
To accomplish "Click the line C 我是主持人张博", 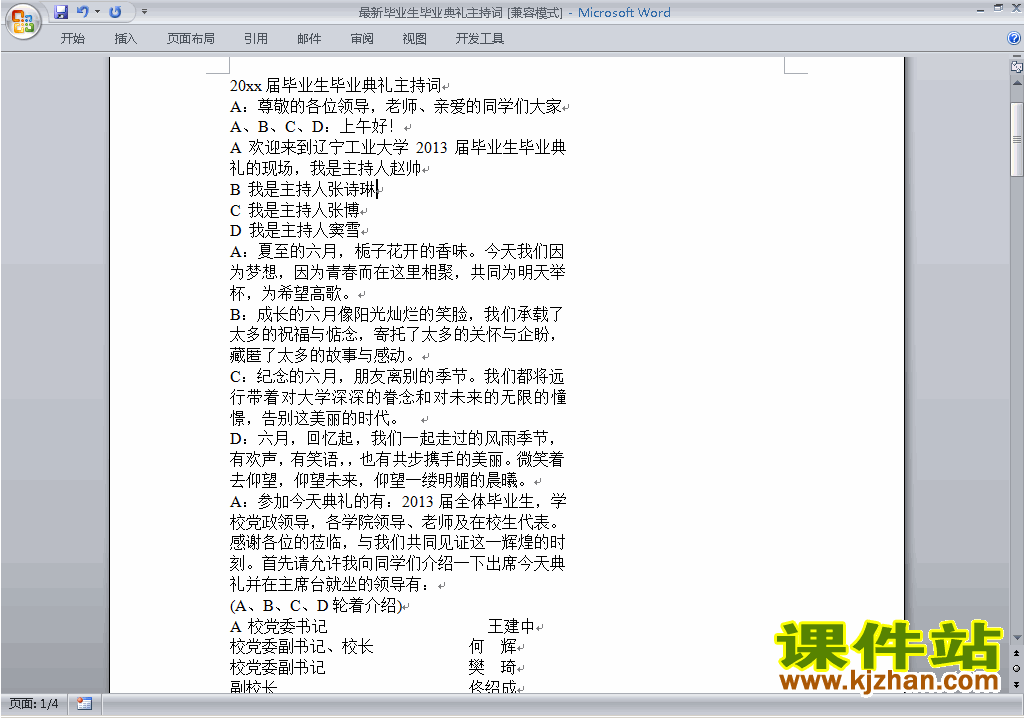I will pyautogui.click(x=295, y=210).
